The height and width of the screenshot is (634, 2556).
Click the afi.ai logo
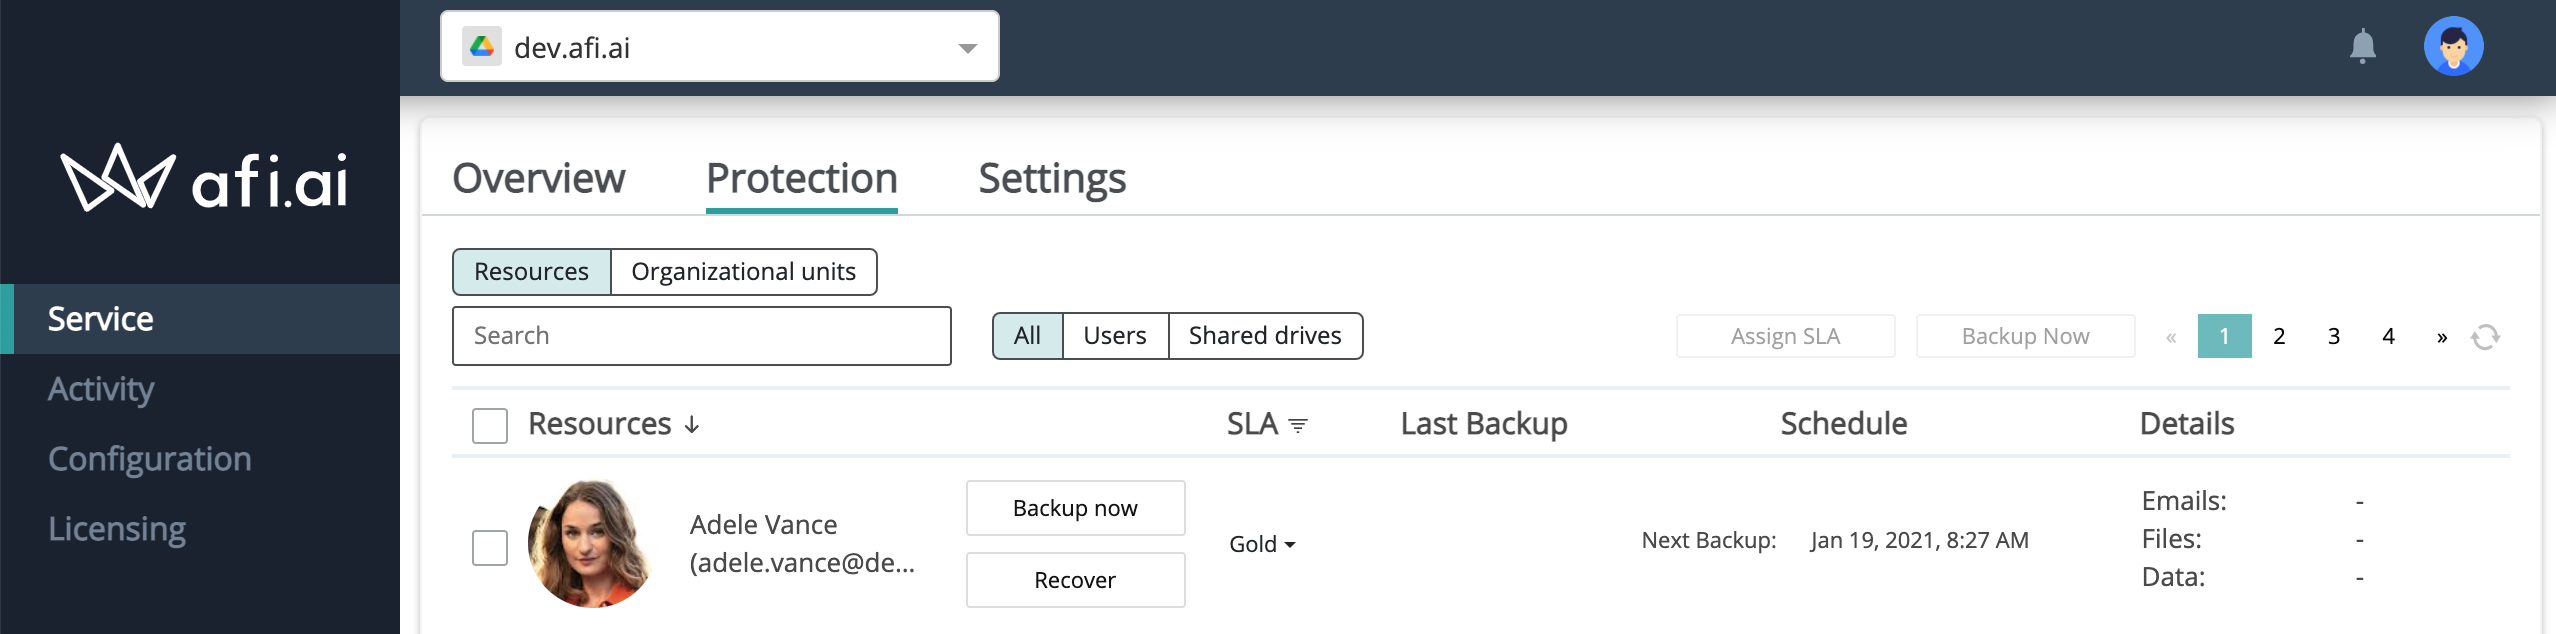point(204,178)
